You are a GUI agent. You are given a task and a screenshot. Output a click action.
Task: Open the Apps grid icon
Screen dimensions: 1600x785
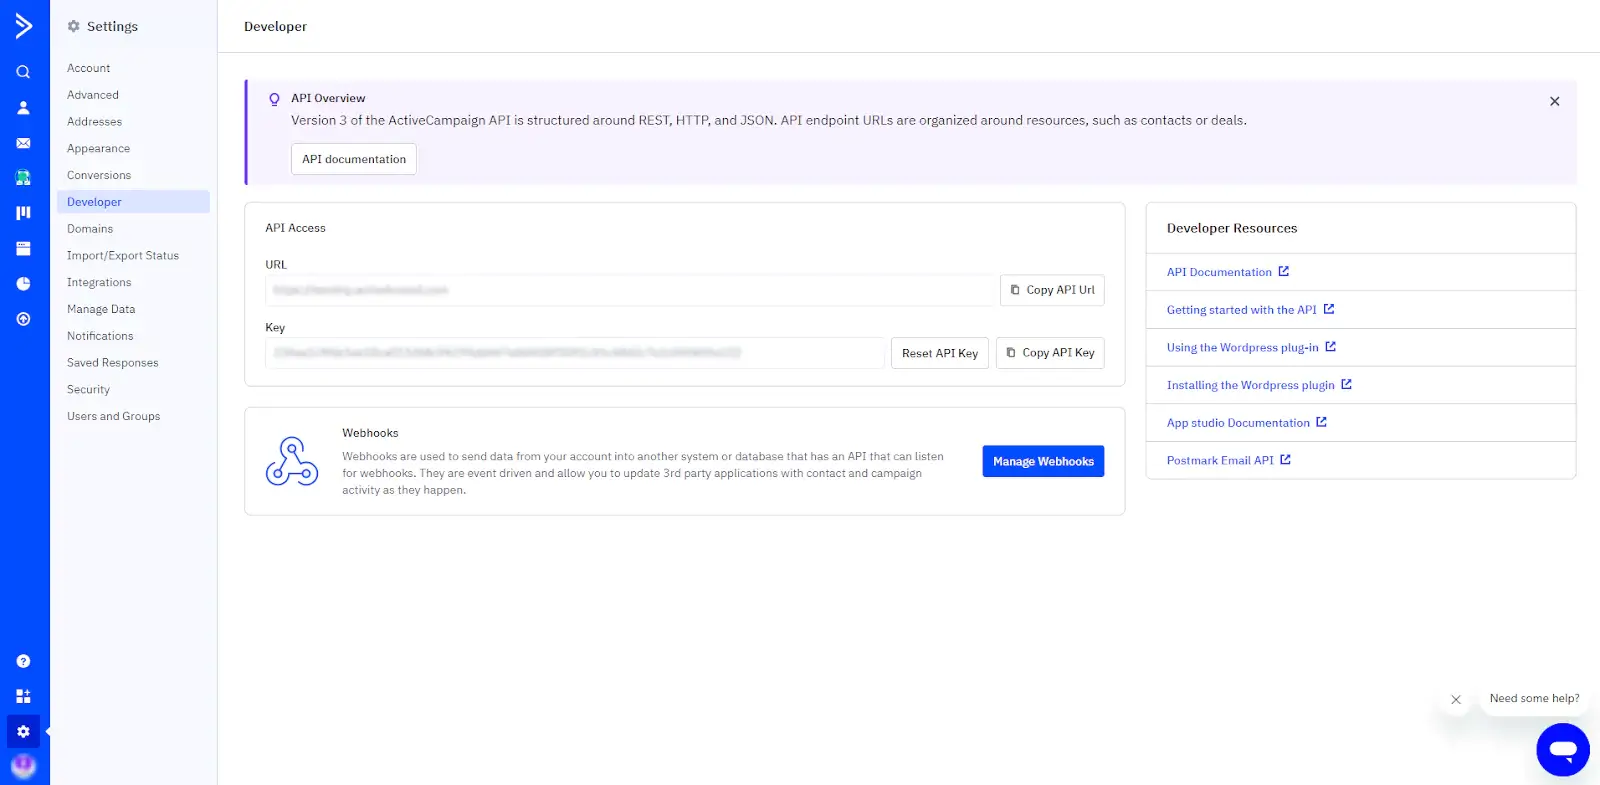23,696
